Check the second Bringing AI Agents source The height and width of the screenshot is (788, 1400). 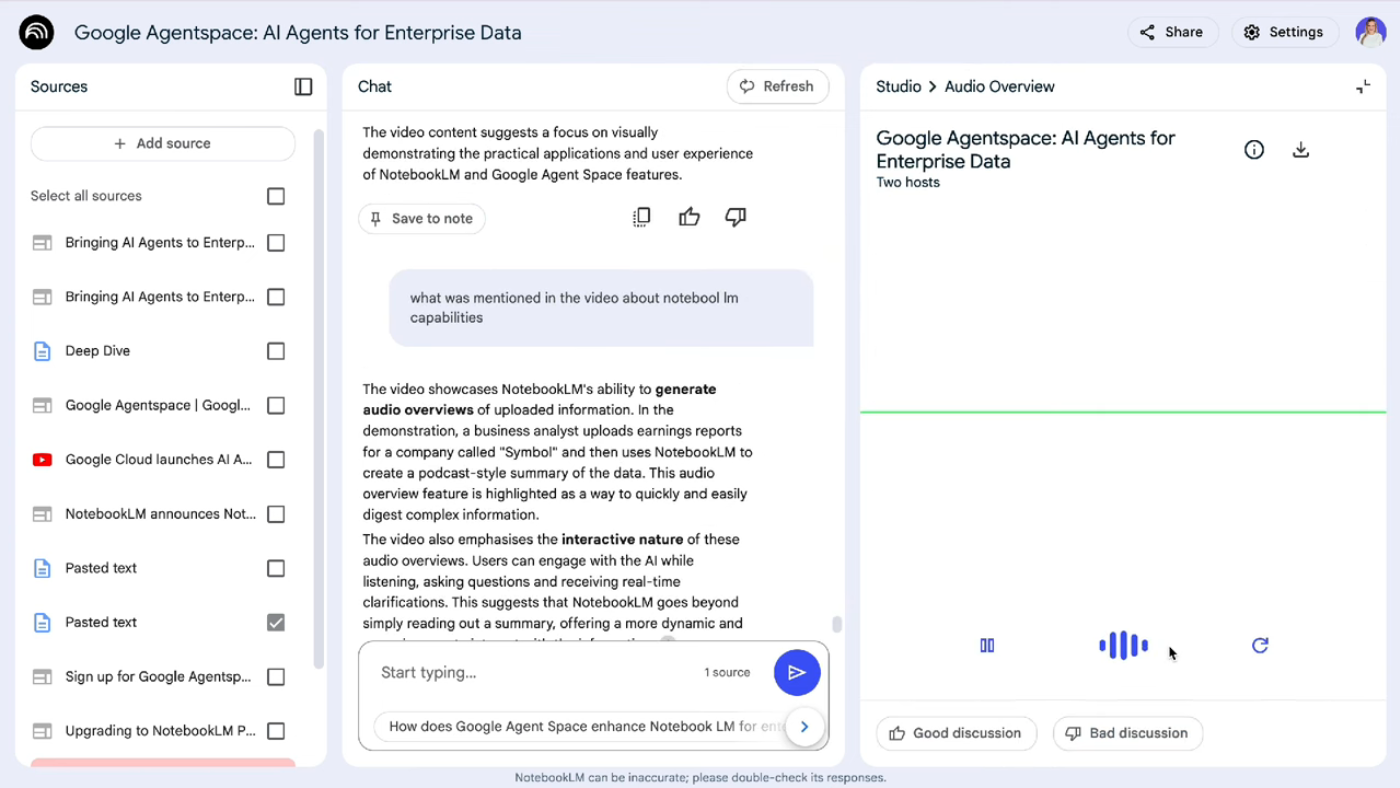point(276,297)
